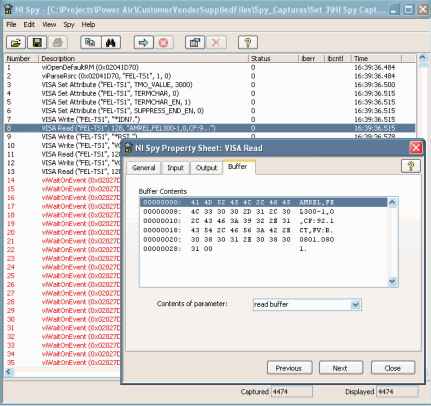Find text using the binoculars icon
The width and height of the screenshot is (431, 406).
[111, 43]
